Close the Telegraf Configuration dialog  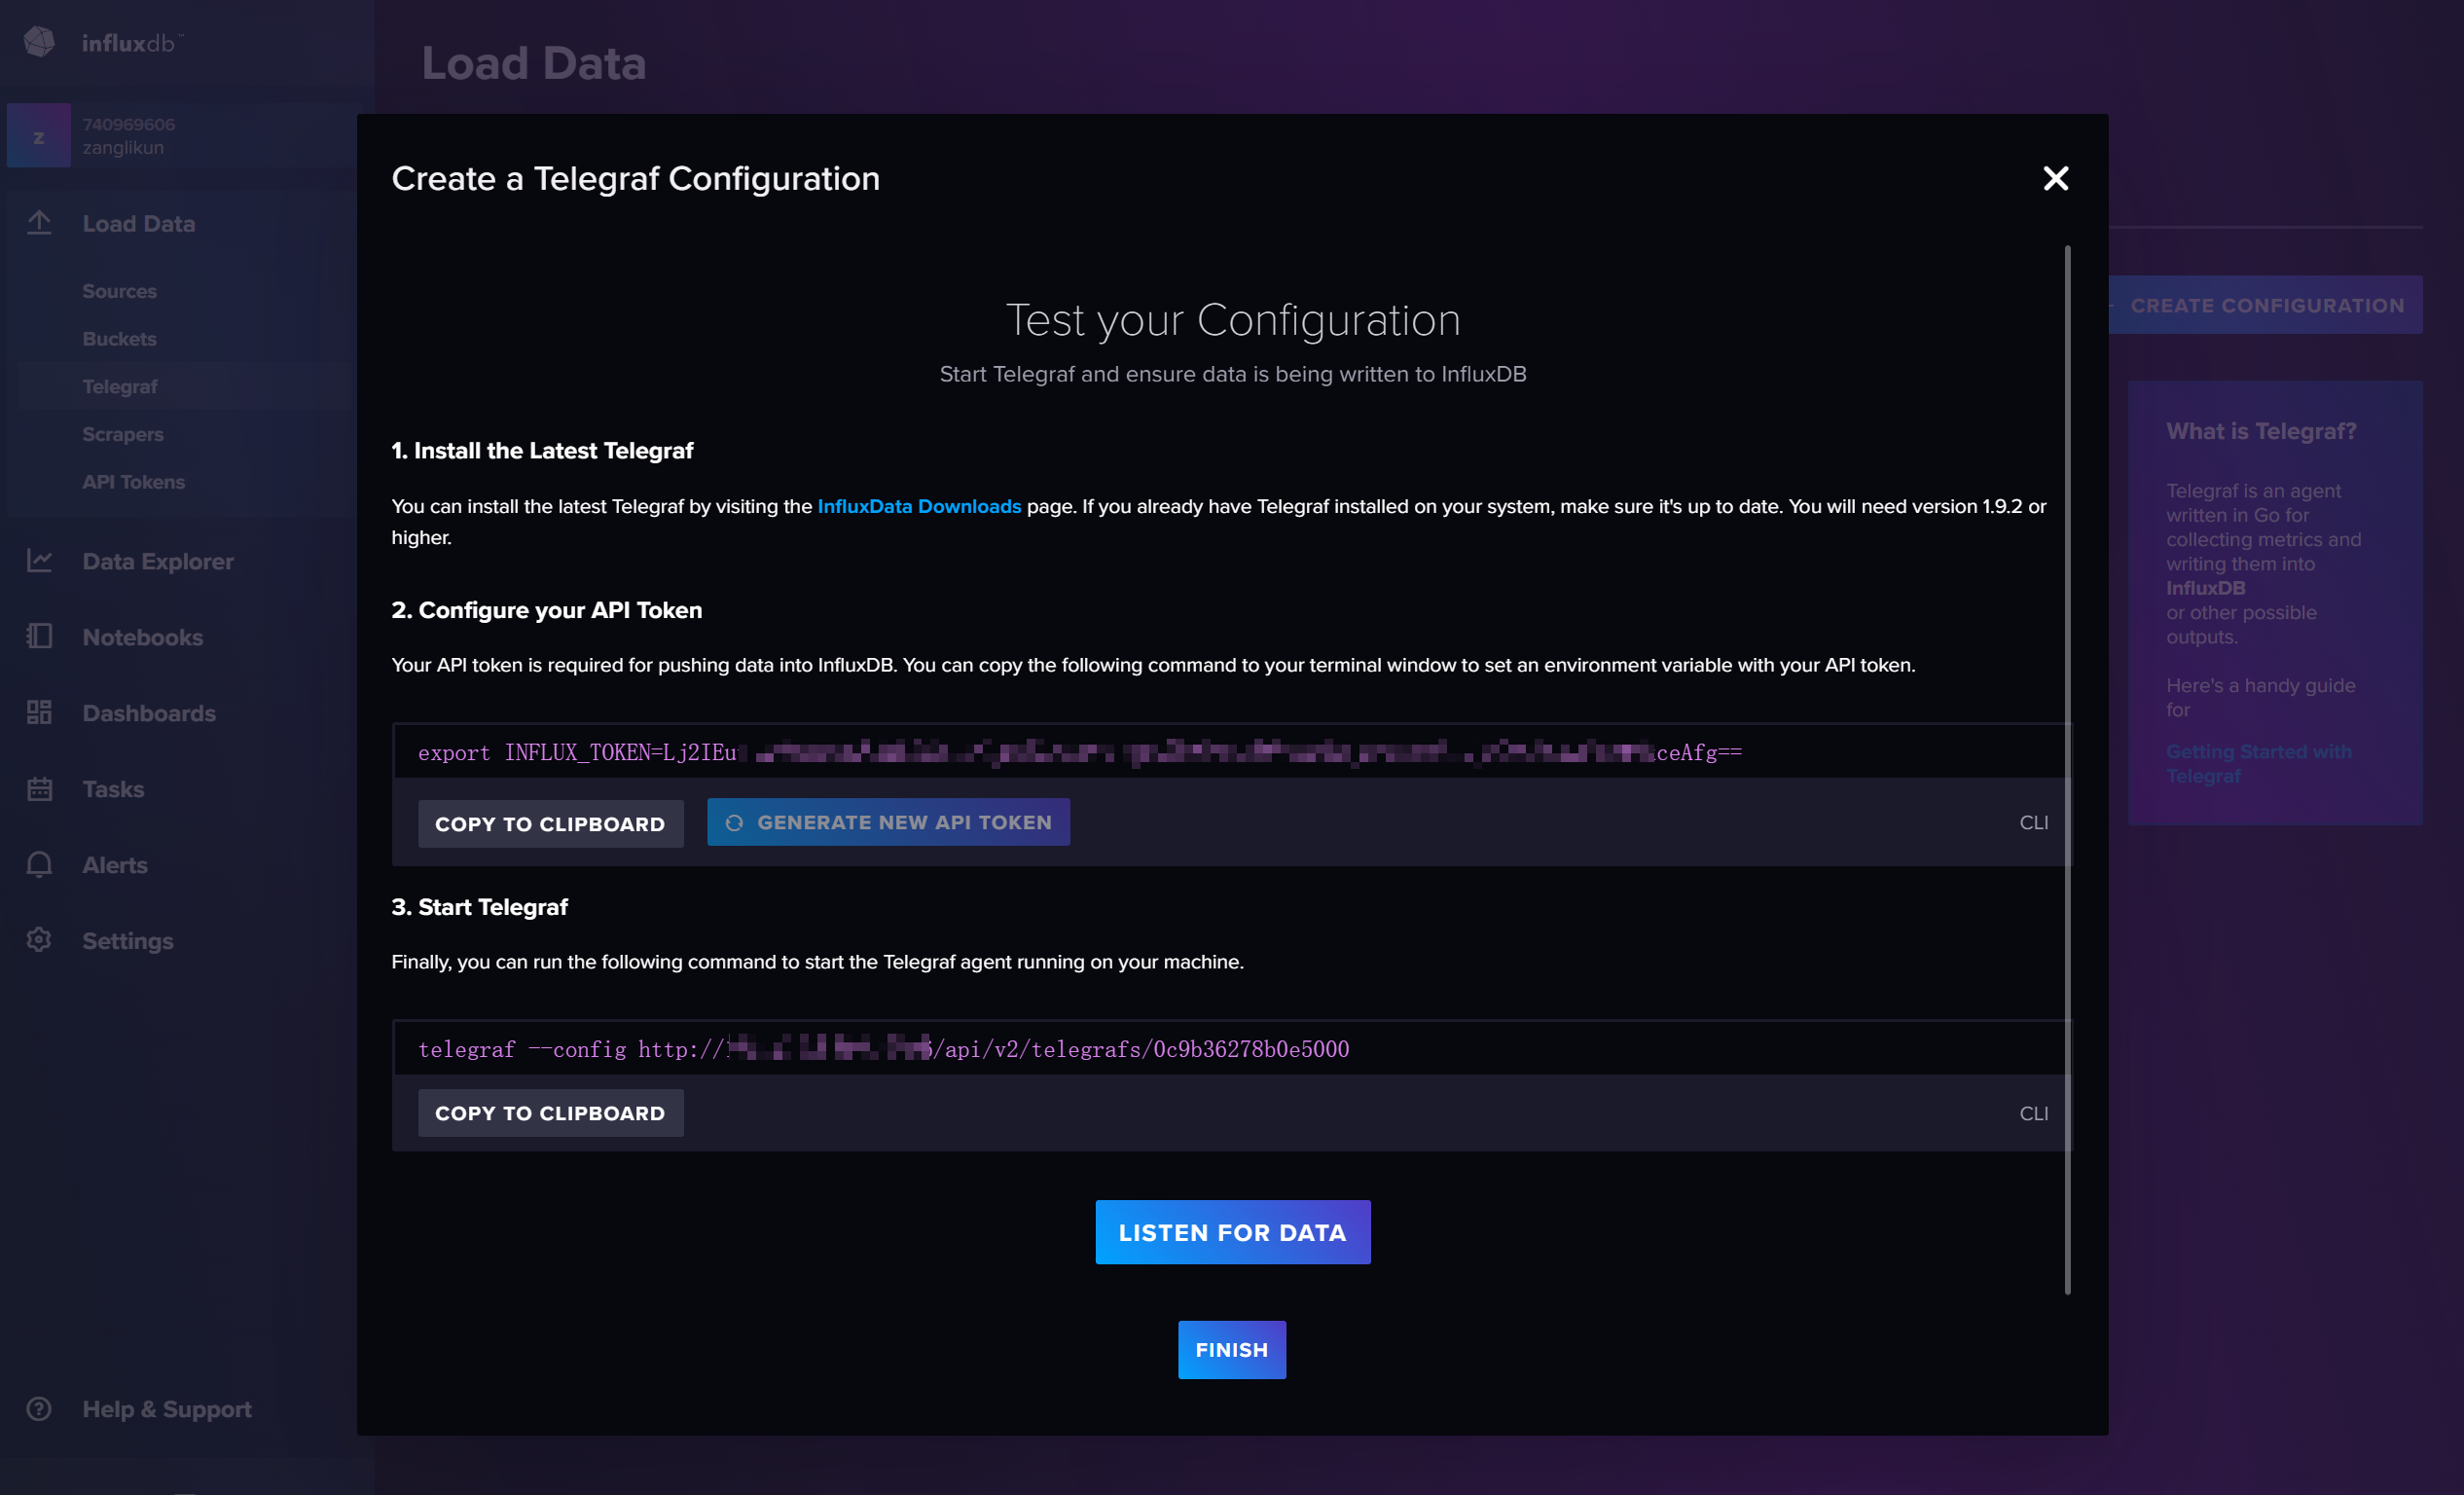tap(2055, 178)
